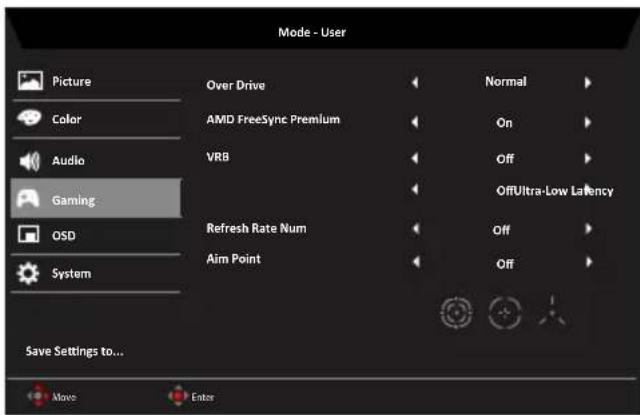Click the Aim Point label
Screen dimensions: 640x415
coord(233,259)
